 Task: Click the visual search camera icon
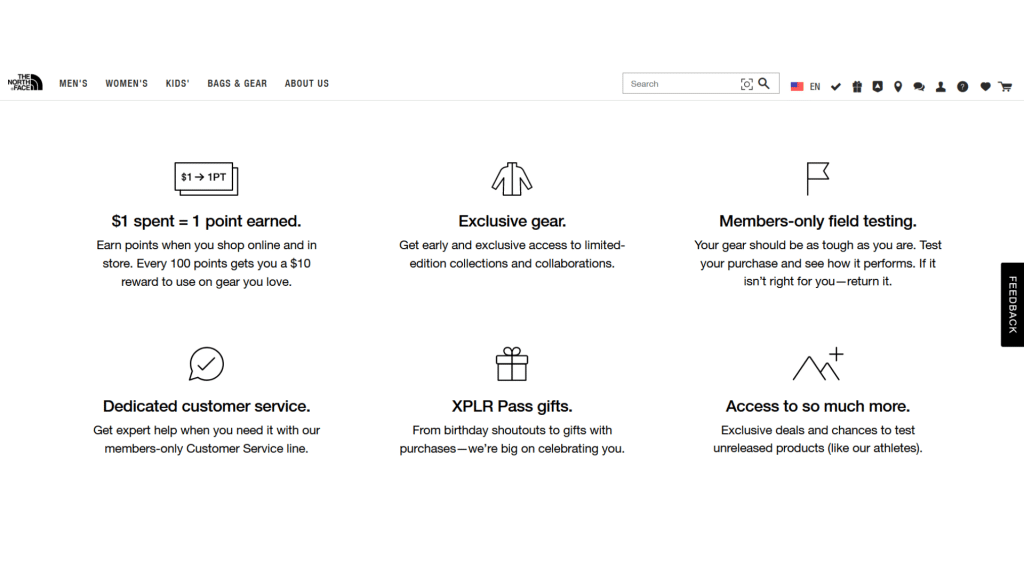pyautogui.click(x=746, y=84)
